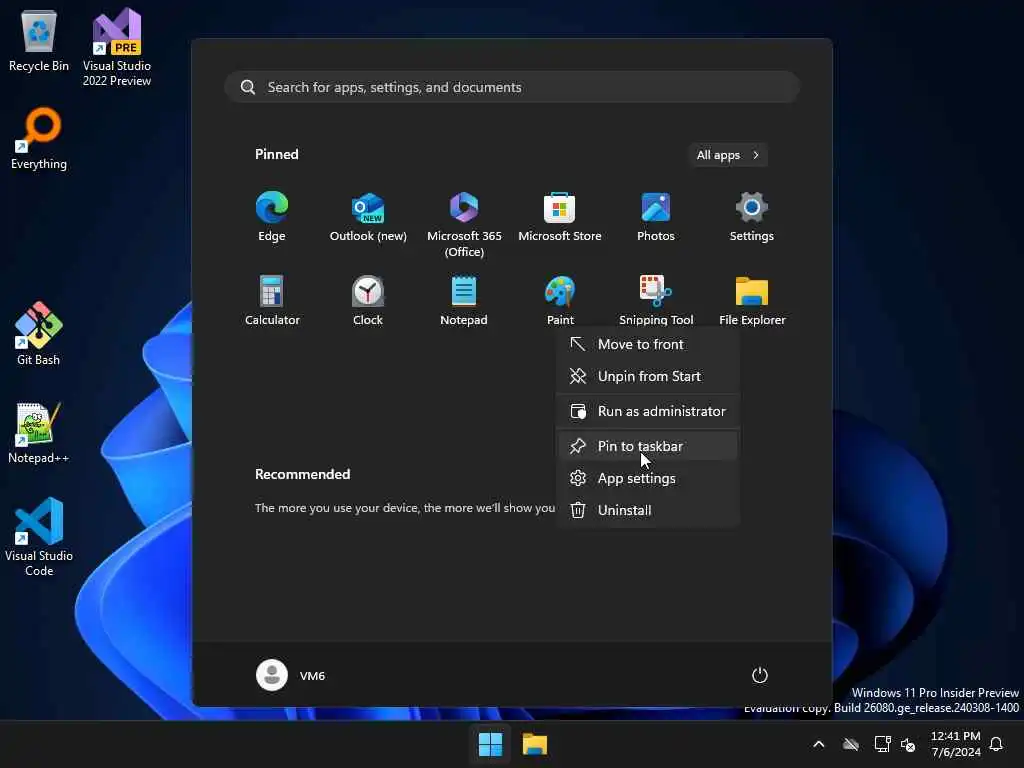Launch Snipping Tool pinned app
This screenshot has height=768, width=1024.
[656, 301]
